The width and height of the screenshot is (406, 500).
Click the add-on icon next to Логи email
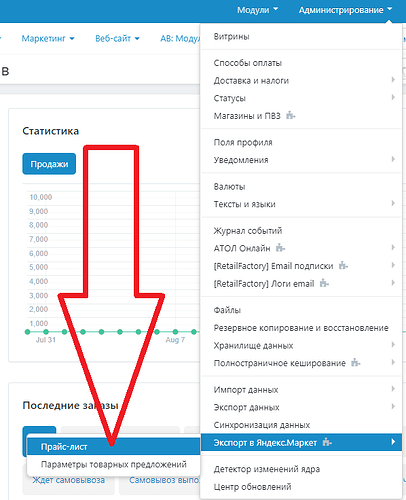click(324, 283)
